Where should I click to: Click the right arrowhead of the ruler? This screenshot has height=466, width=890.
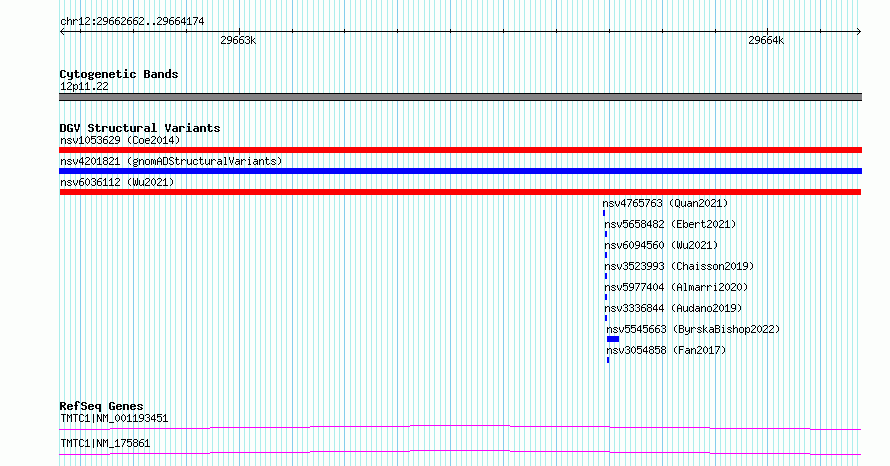(859, 32)
